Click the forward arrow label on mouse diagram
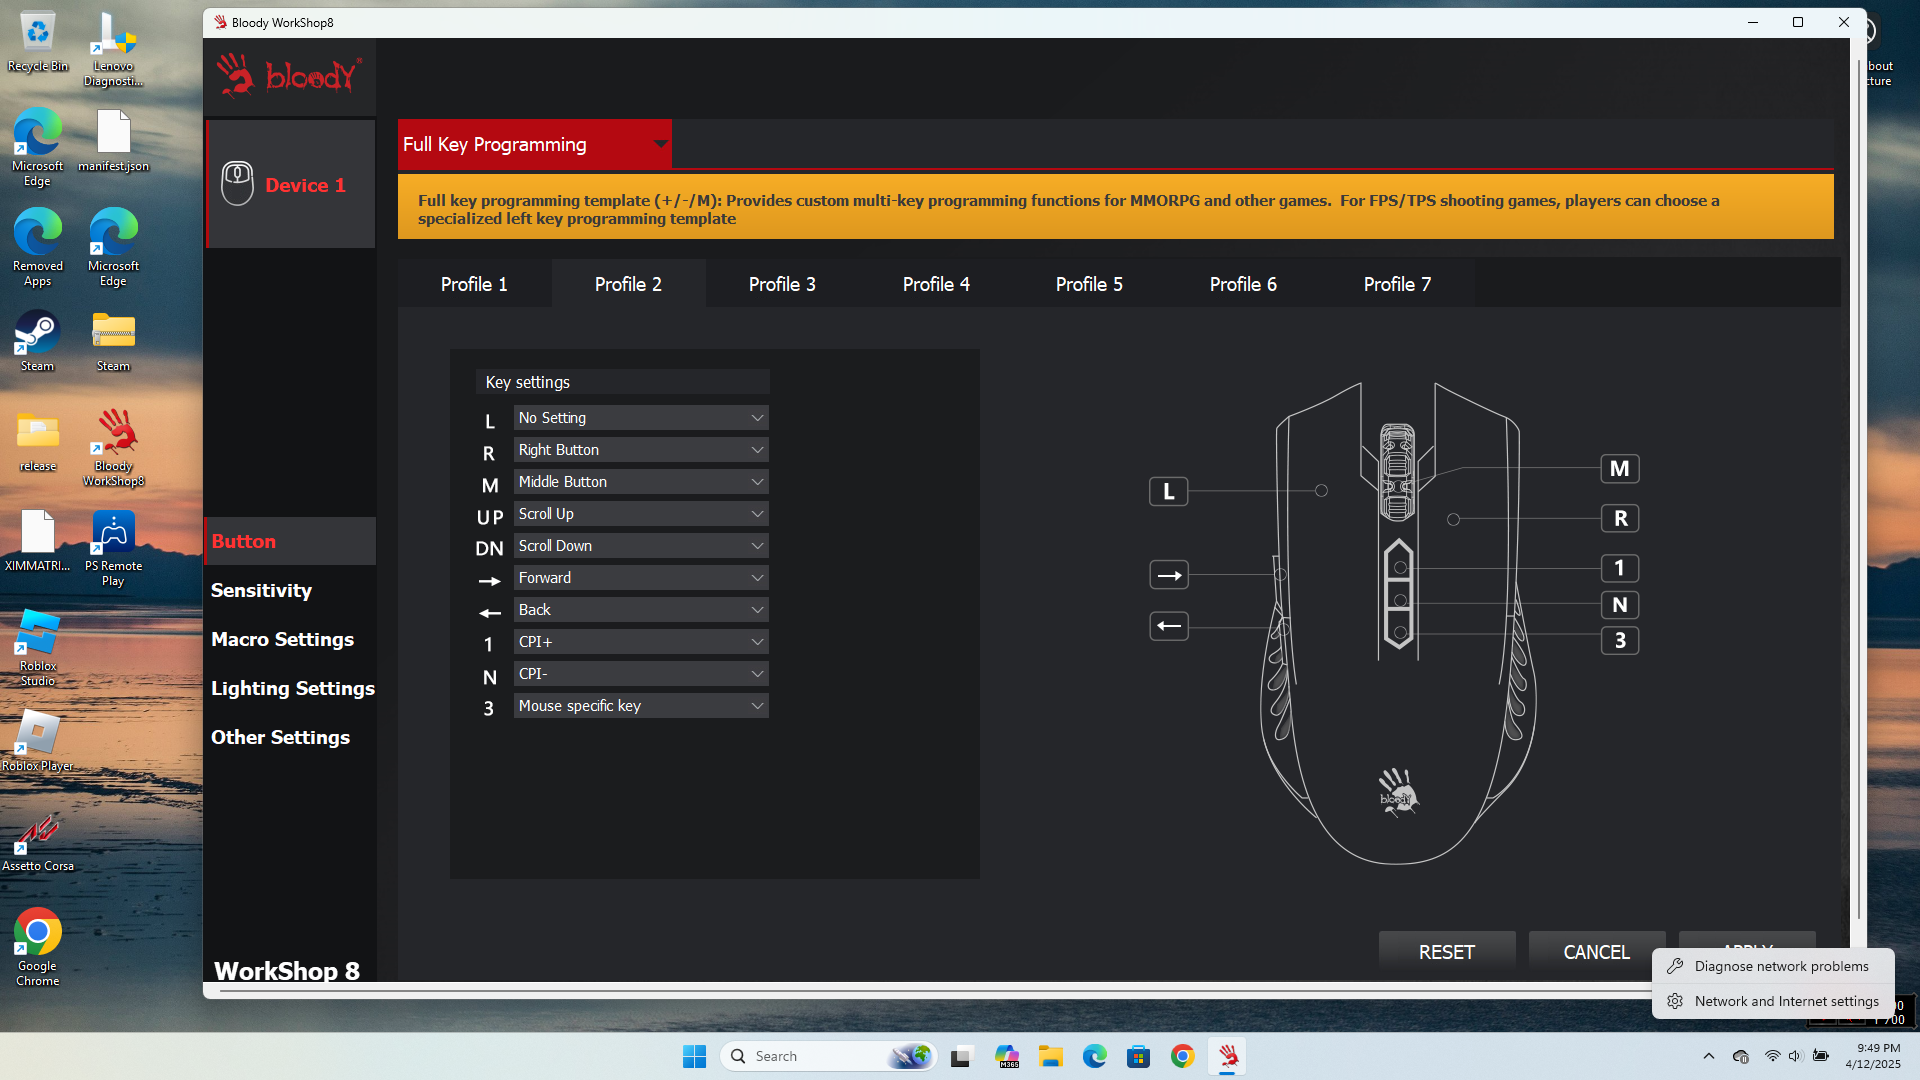Image resolution: width=1920 pixels, height=1080 pixels. 1168,575
